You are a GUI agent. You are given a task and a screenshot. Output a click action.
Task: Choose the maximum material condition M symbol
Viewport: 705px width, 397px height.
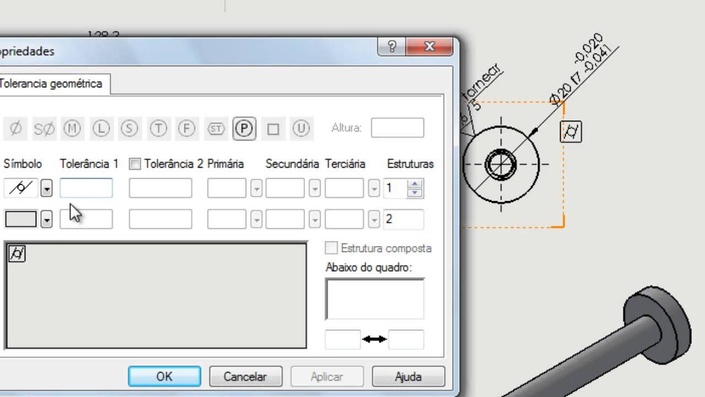pyautogui.click(x=72, y=129)
